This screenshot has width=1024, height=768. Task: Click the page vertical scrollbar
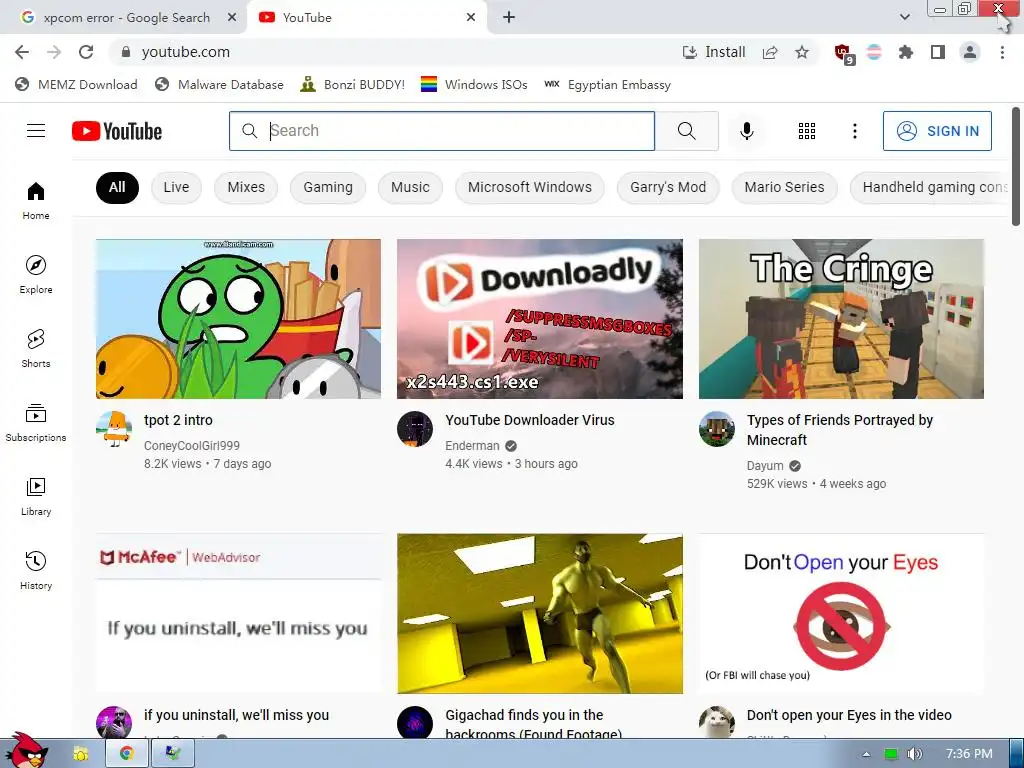[x=1016, y=167]
